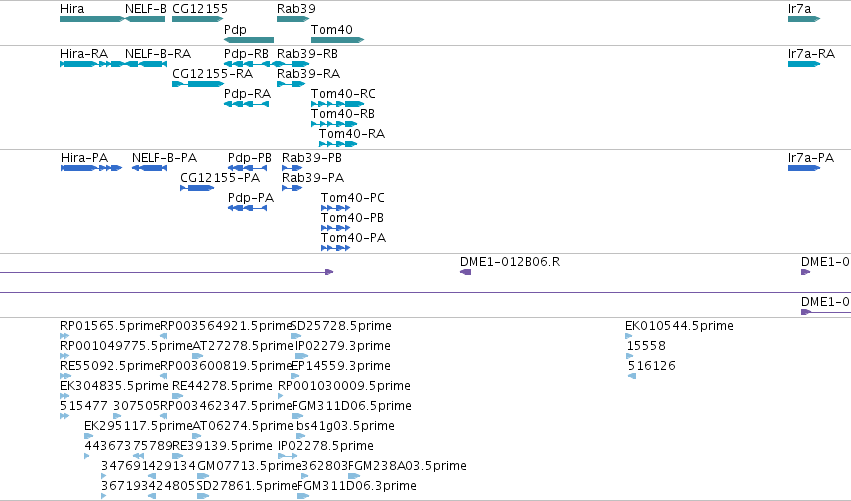
Task: Select the NELF-B-PA protein label
Action: 164,157
